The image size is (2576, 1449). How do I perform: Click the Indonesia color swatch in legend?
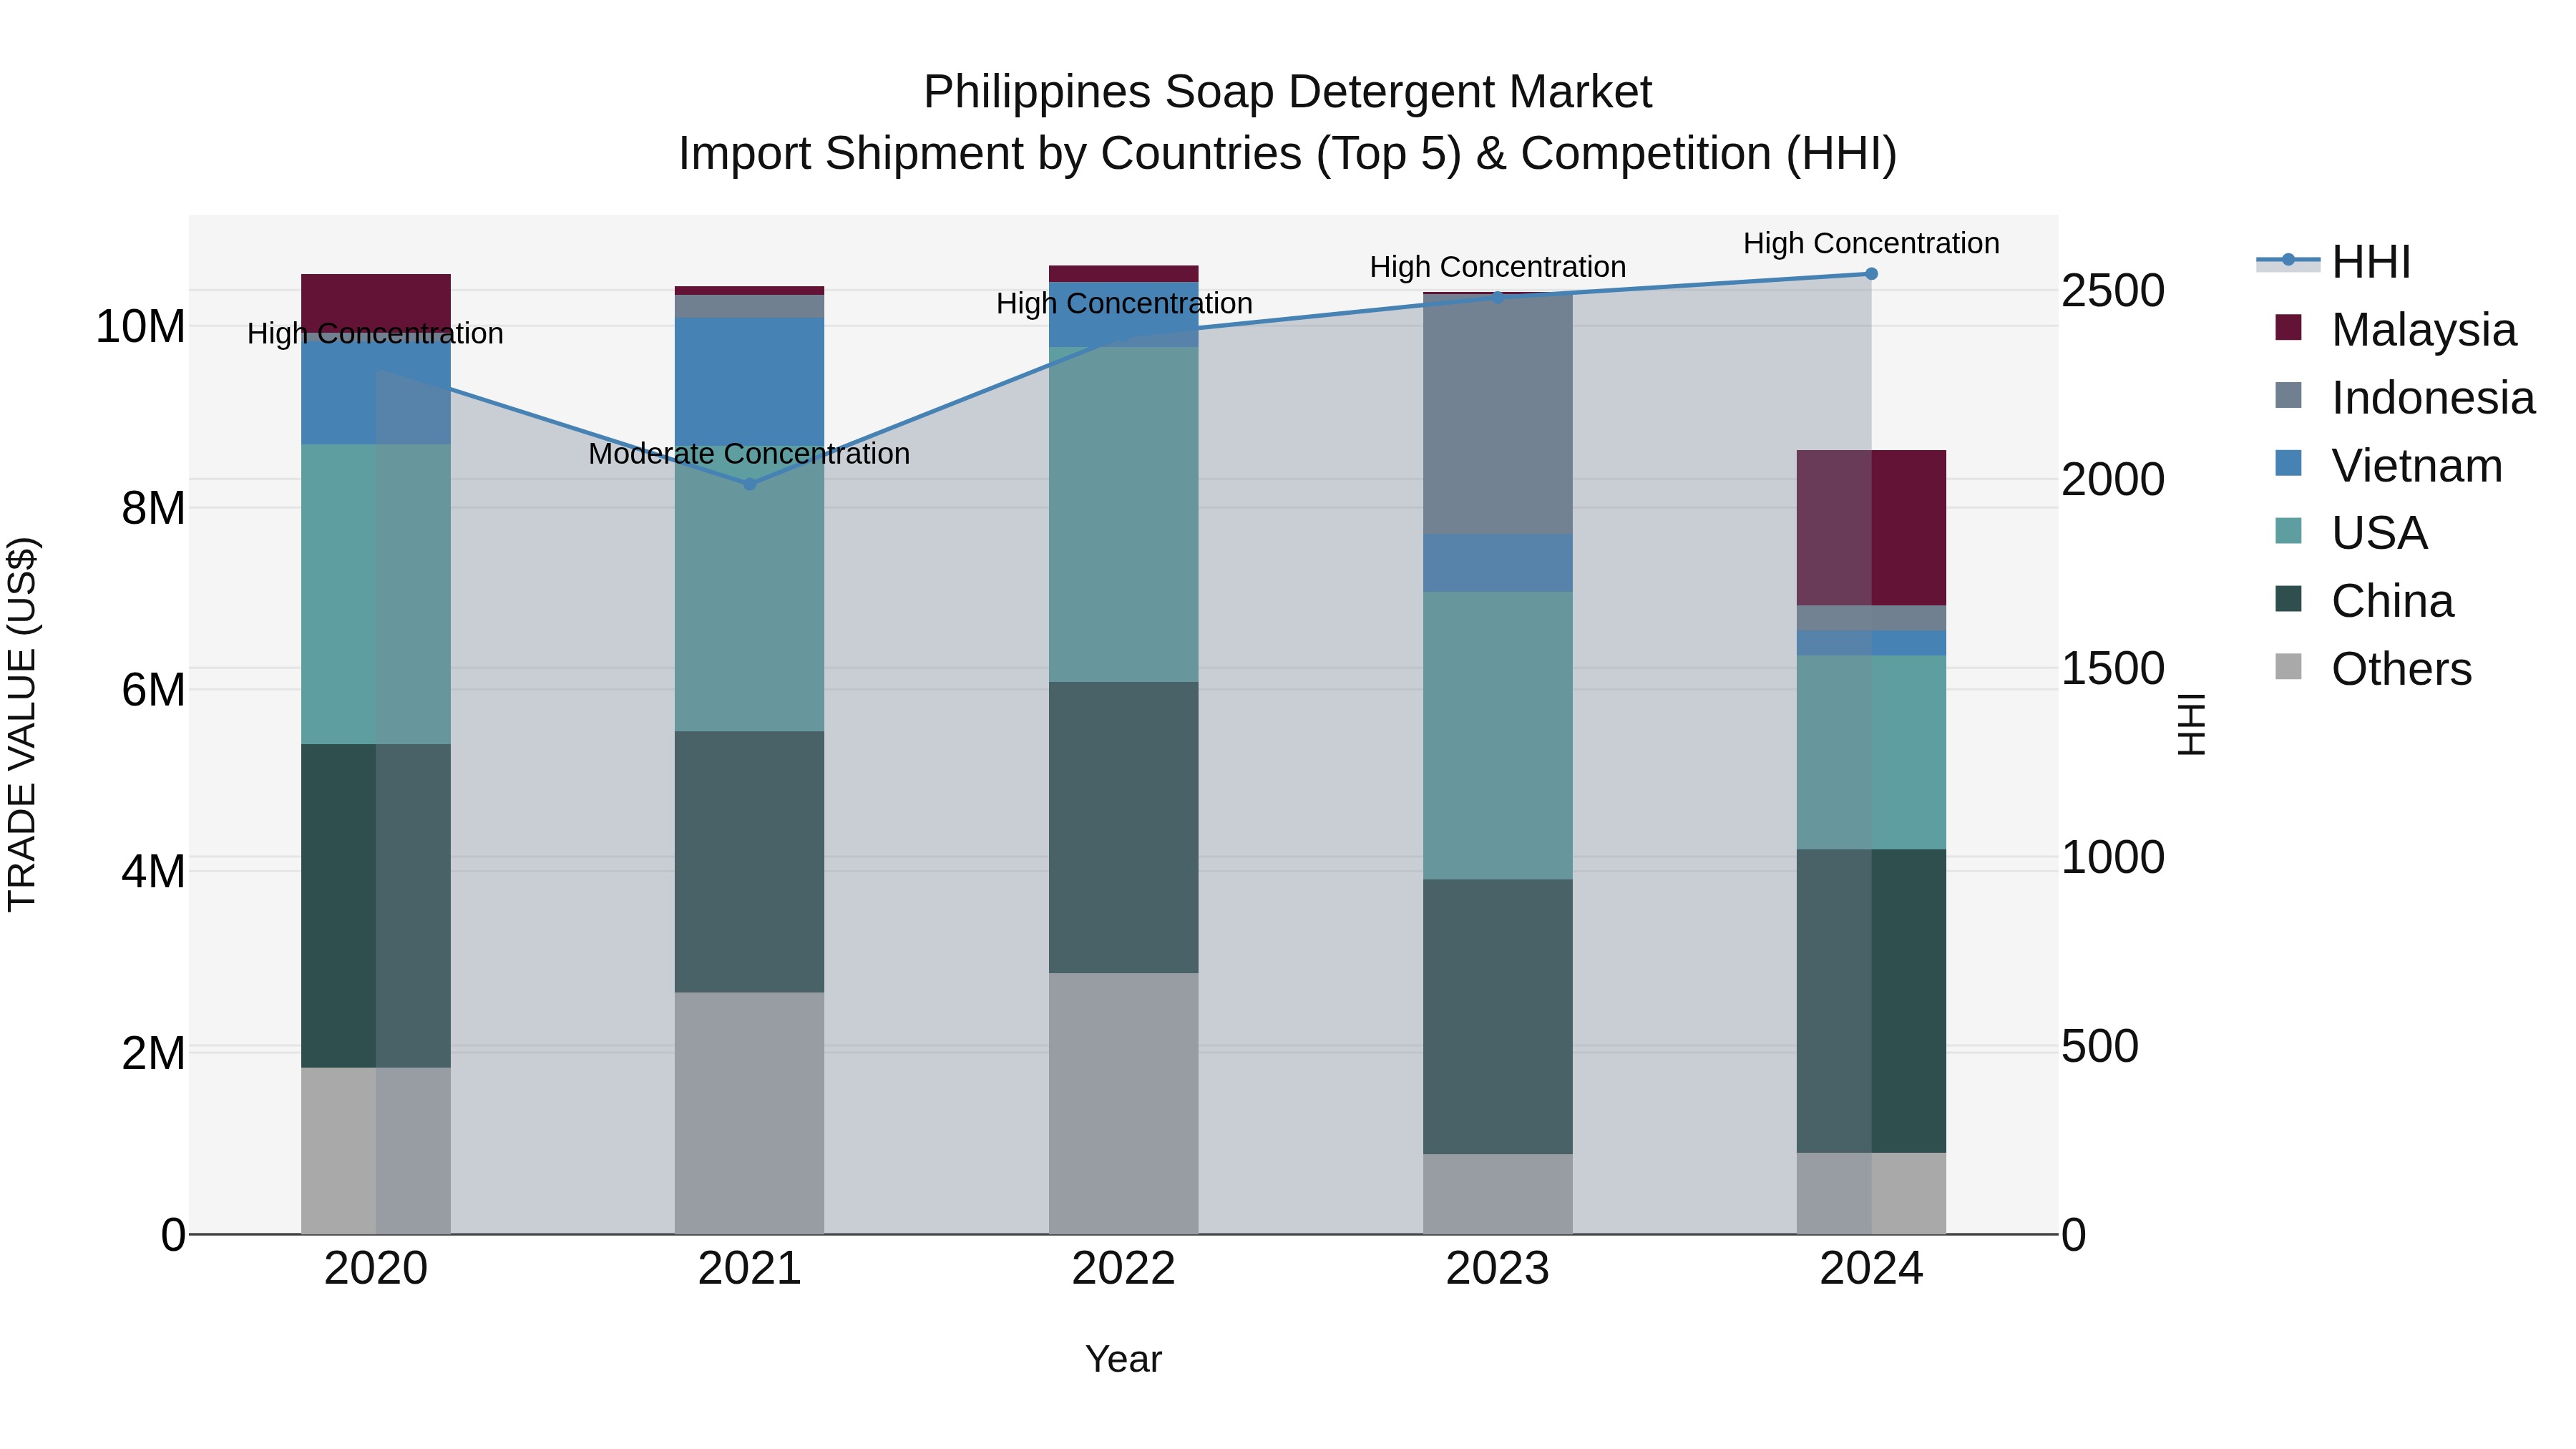[x=2288, y=395]
